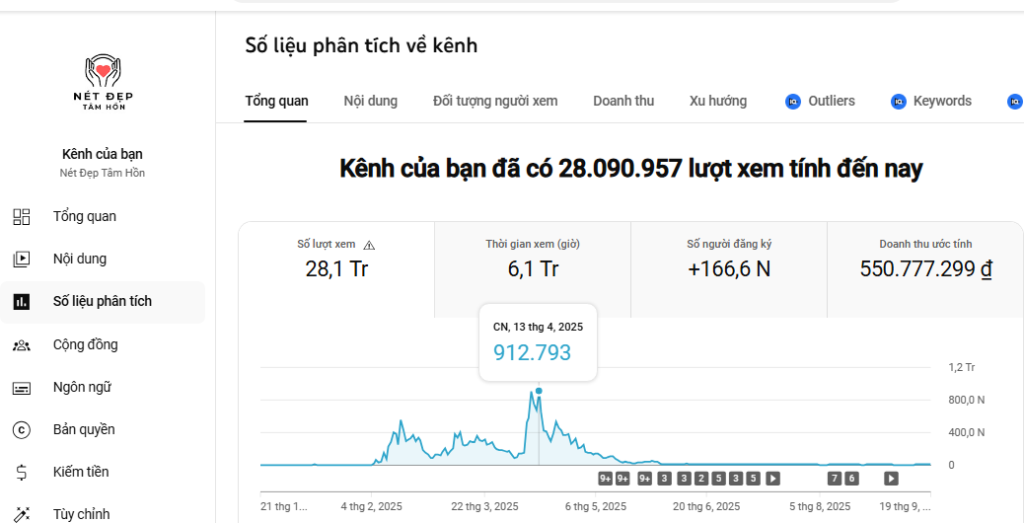
Task: Click the Số liệu phân tích bar-chart icon
Action: pos(21,302)
